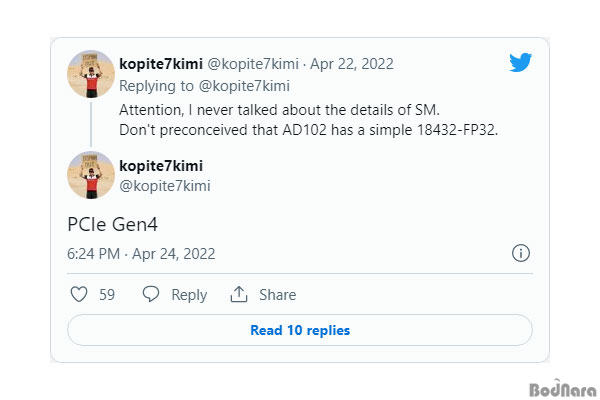Click the PCIe Gen4 tweet text
The width and height of the screenshot is (600, 400).
(x=112, y=224)
